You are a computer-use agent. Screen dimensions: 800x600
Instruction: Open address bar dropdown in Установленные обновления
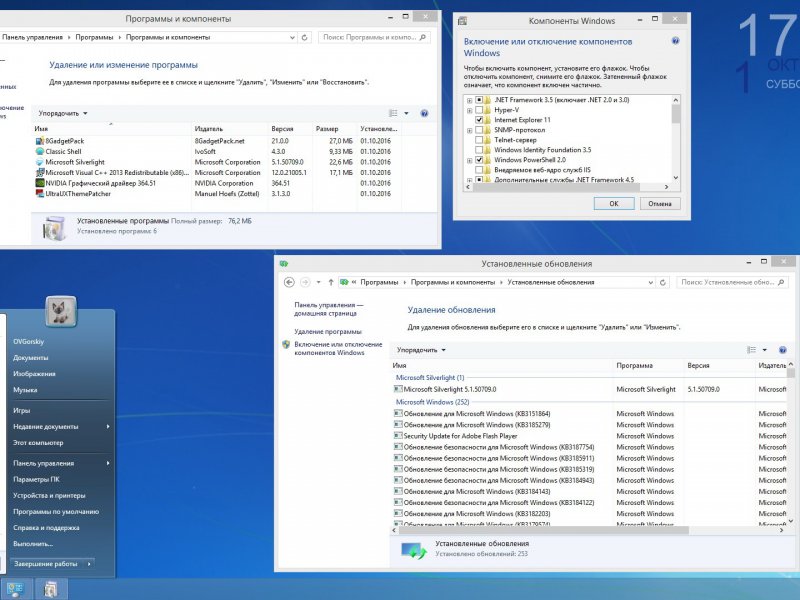coord(651,282)
